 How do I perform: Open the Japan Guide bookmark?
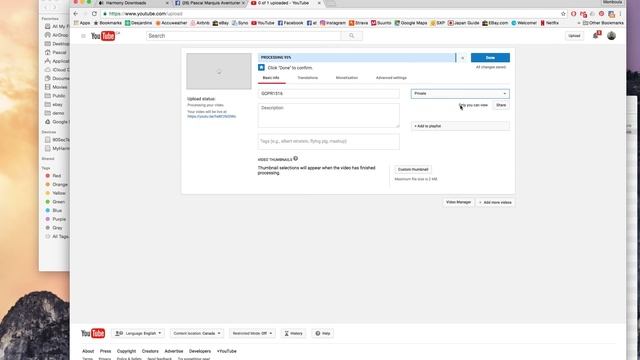tap(464, 23)
